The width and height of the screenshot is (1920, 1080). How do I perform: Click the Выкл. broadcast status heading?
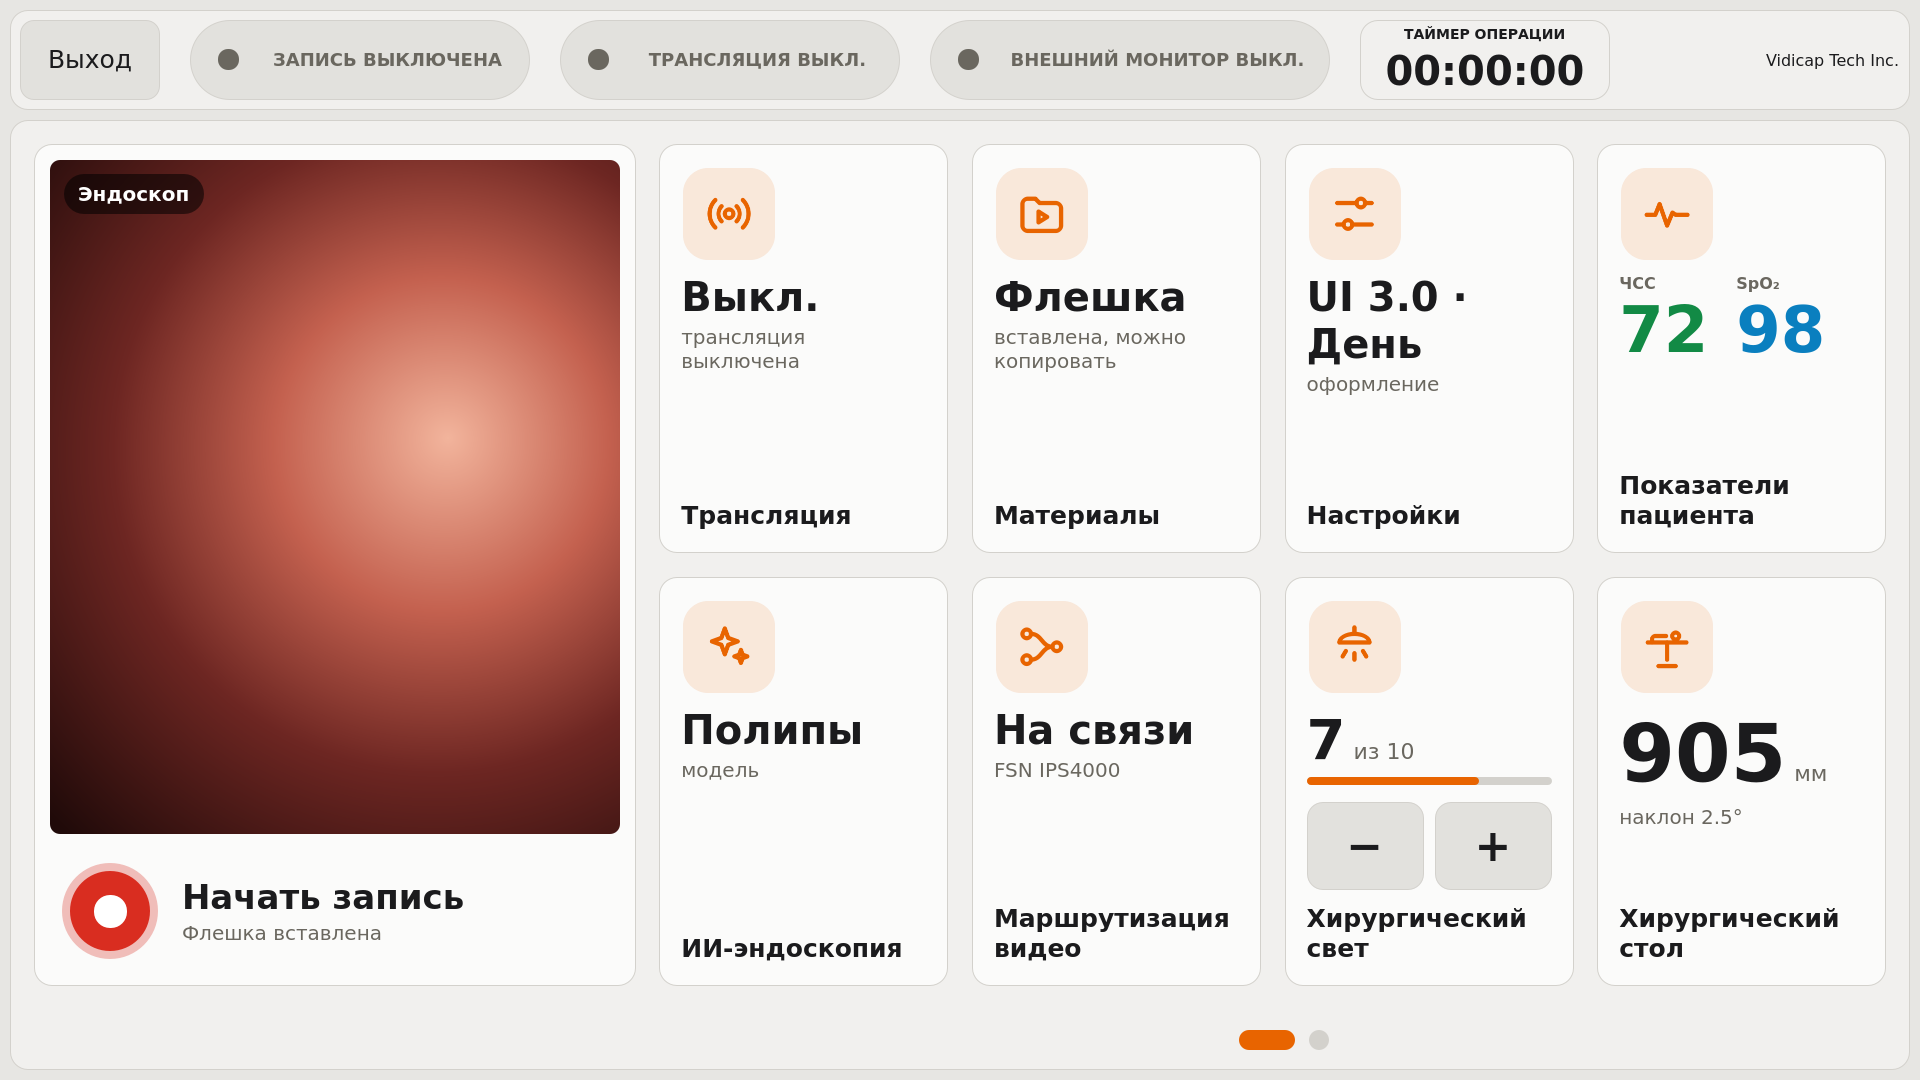pyautogui.click(x=749, y=297)
